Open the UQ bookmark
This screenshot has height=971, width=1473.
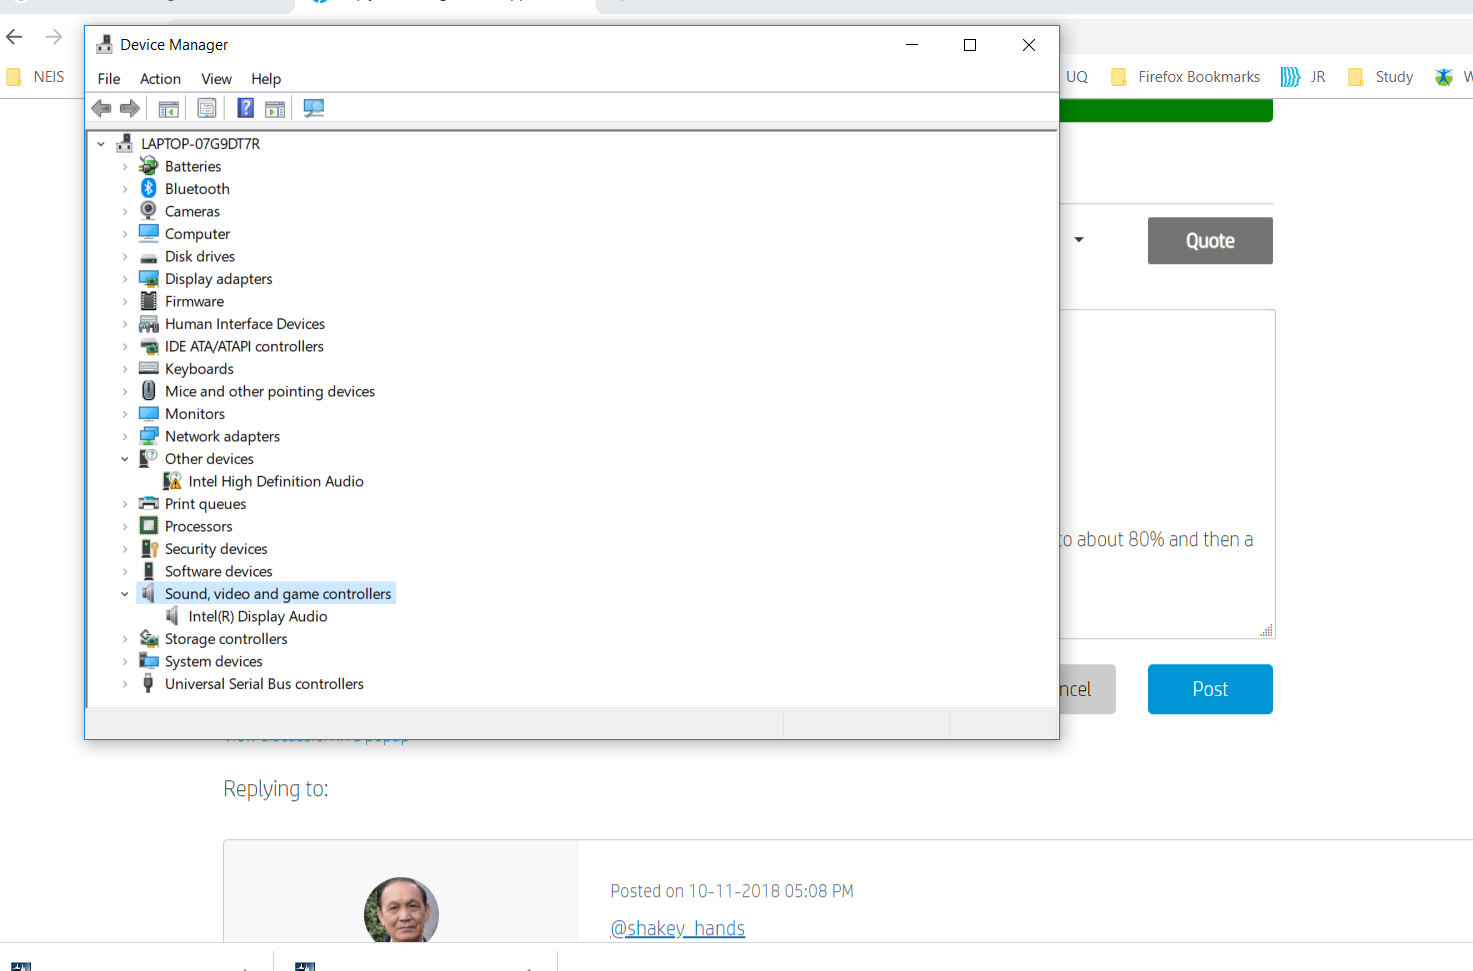point(1077,77)
